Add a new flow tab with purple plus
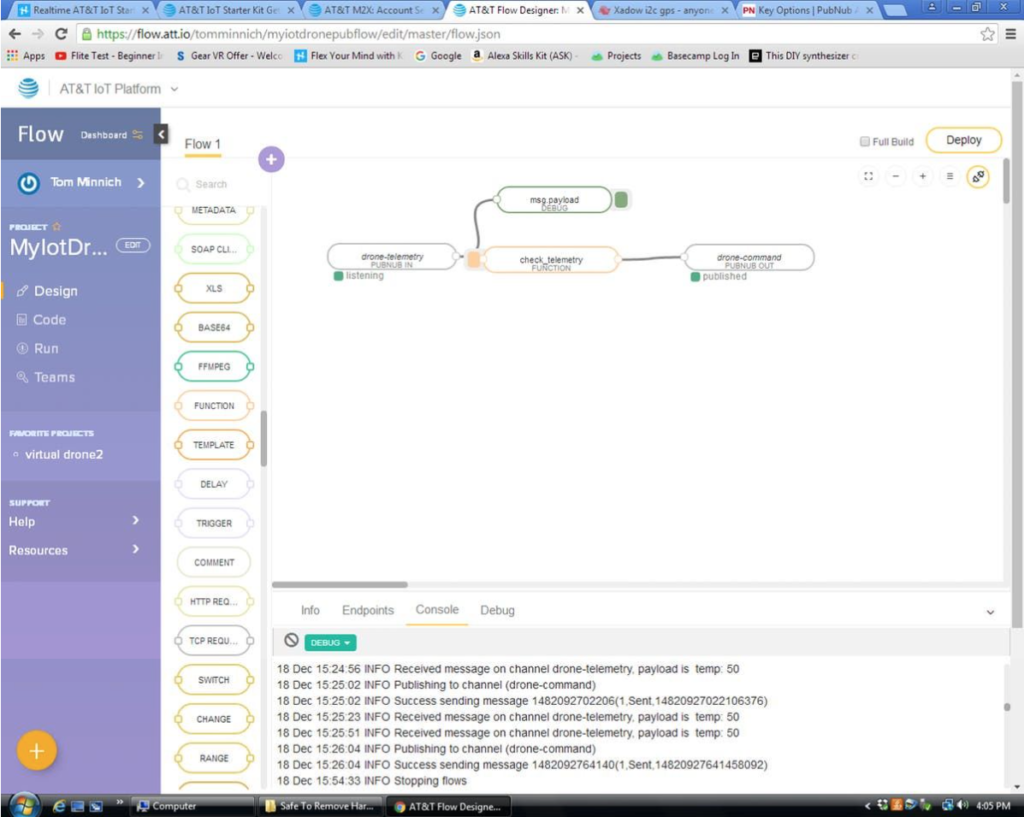The image size is (1024, 817). pyautogui.click(x=271, y=159)
